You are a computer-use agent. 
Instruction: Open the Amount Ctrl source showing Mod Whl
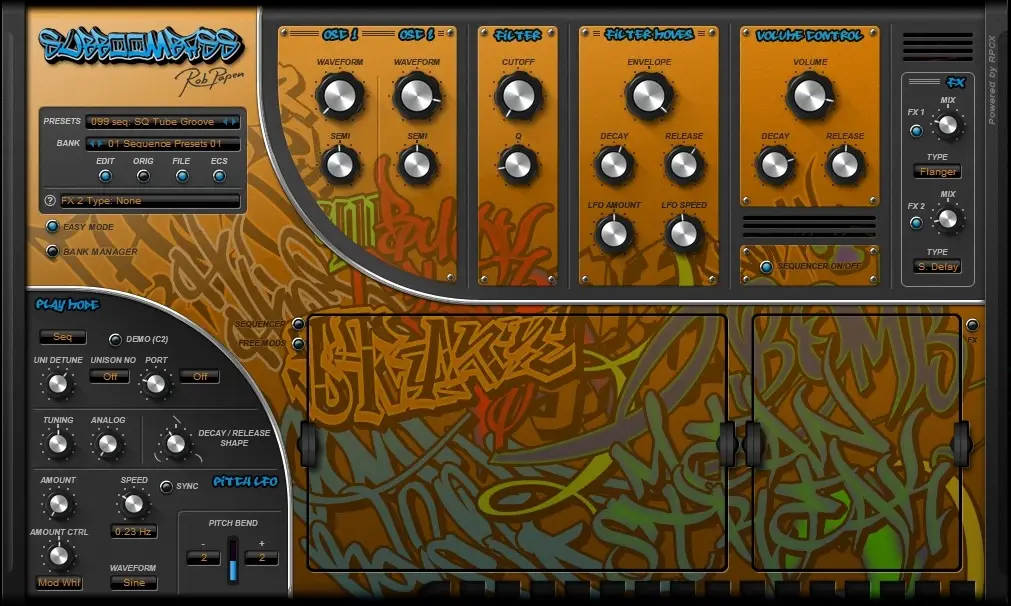(x=59, y=583)
